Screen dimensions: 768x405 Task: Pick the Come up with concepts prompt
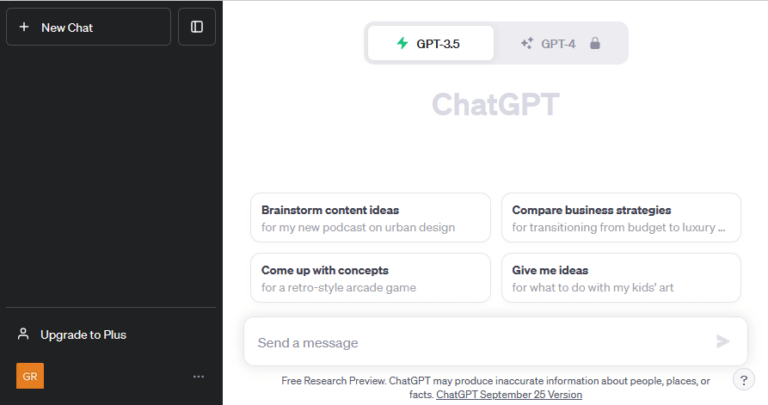pos(370,278)
